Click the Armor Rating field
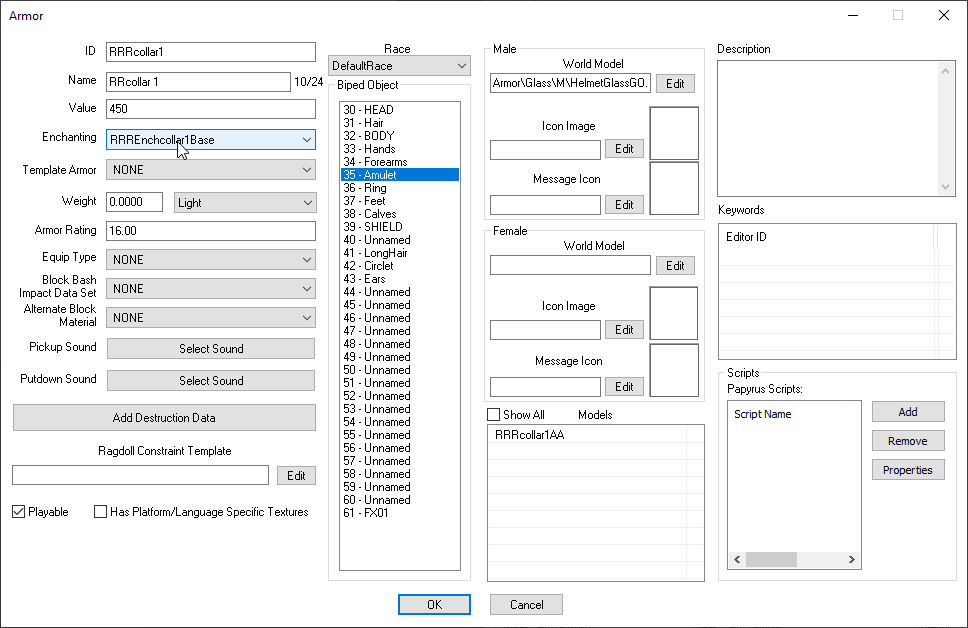 click(211, 231)
